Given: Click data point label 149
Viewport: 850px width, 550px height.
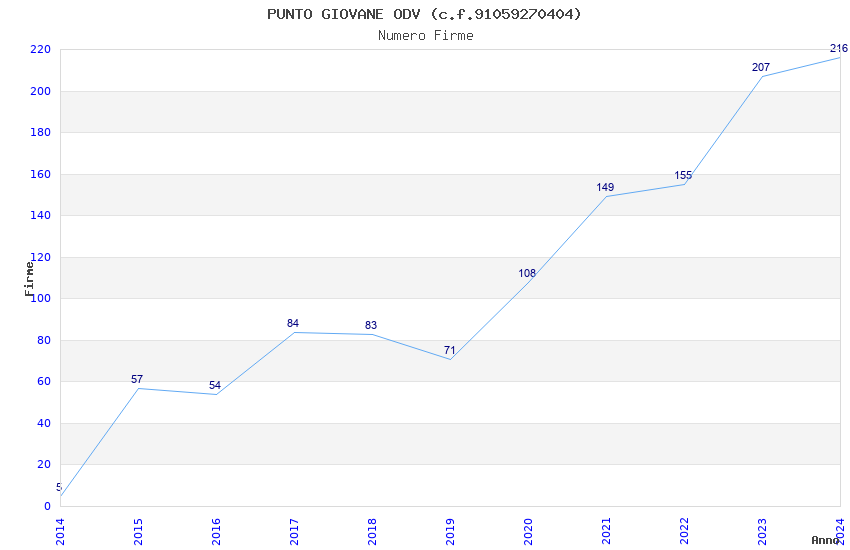Looking at the screenshot, I should (x=605, y=187).
